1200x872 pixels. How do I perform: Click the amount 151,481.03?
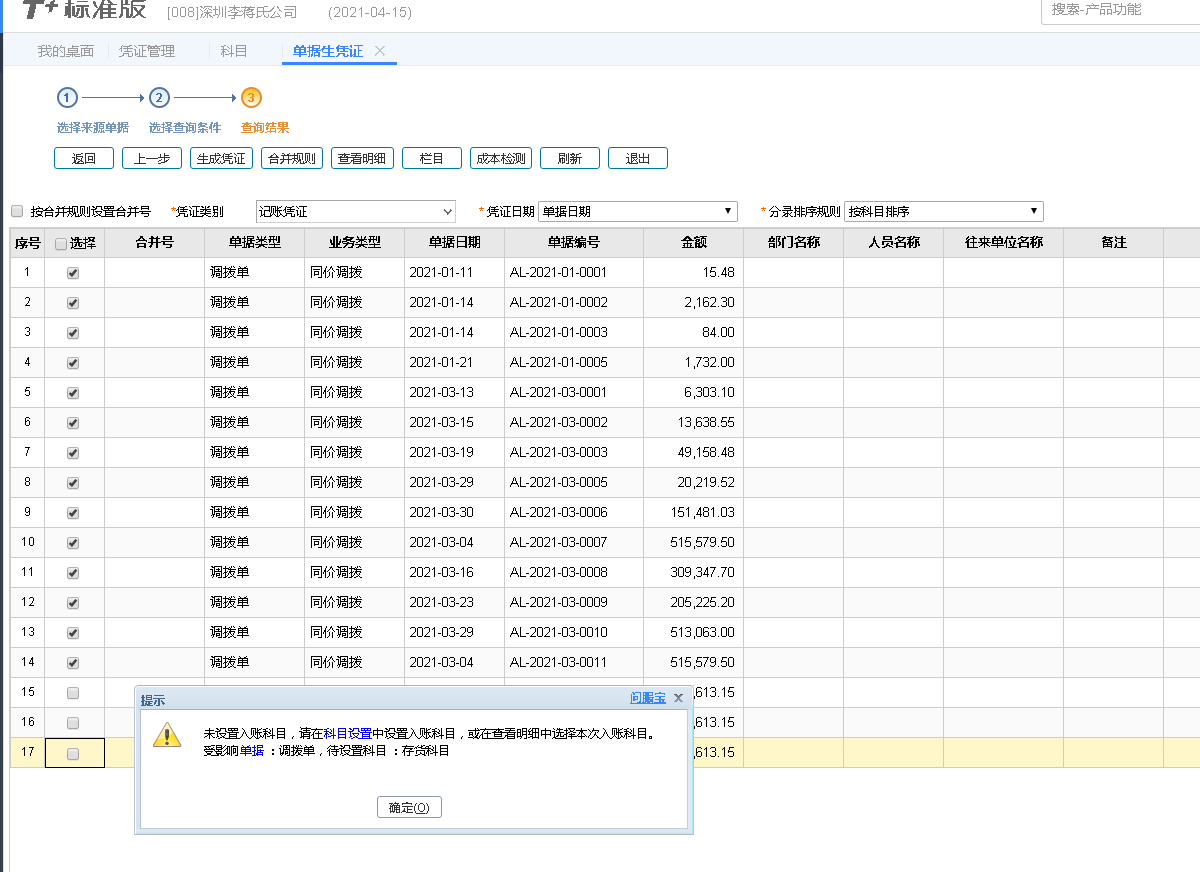704,512
